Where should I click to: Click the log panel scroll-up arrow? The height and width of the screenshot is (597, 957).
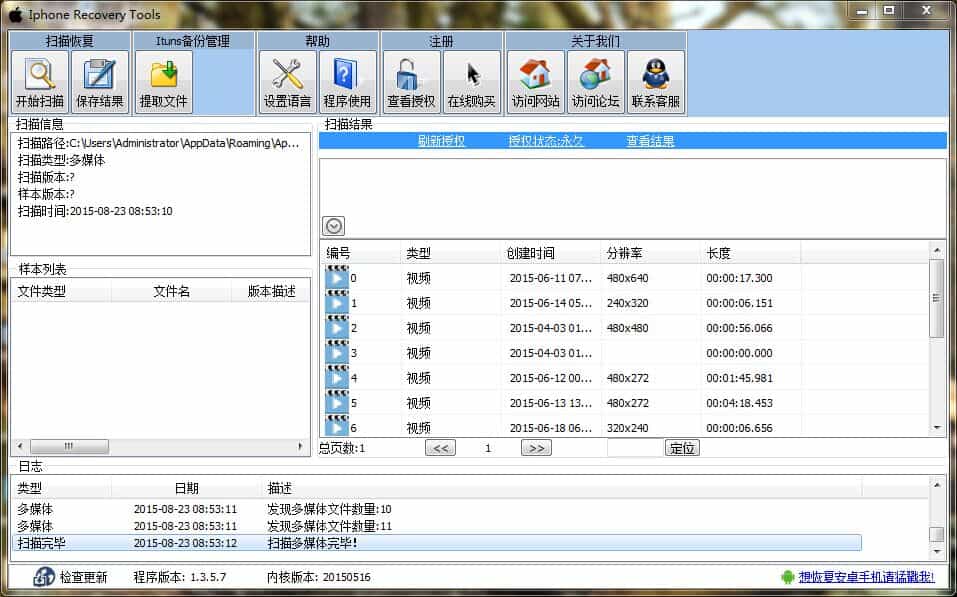click(x=937, y=485)
